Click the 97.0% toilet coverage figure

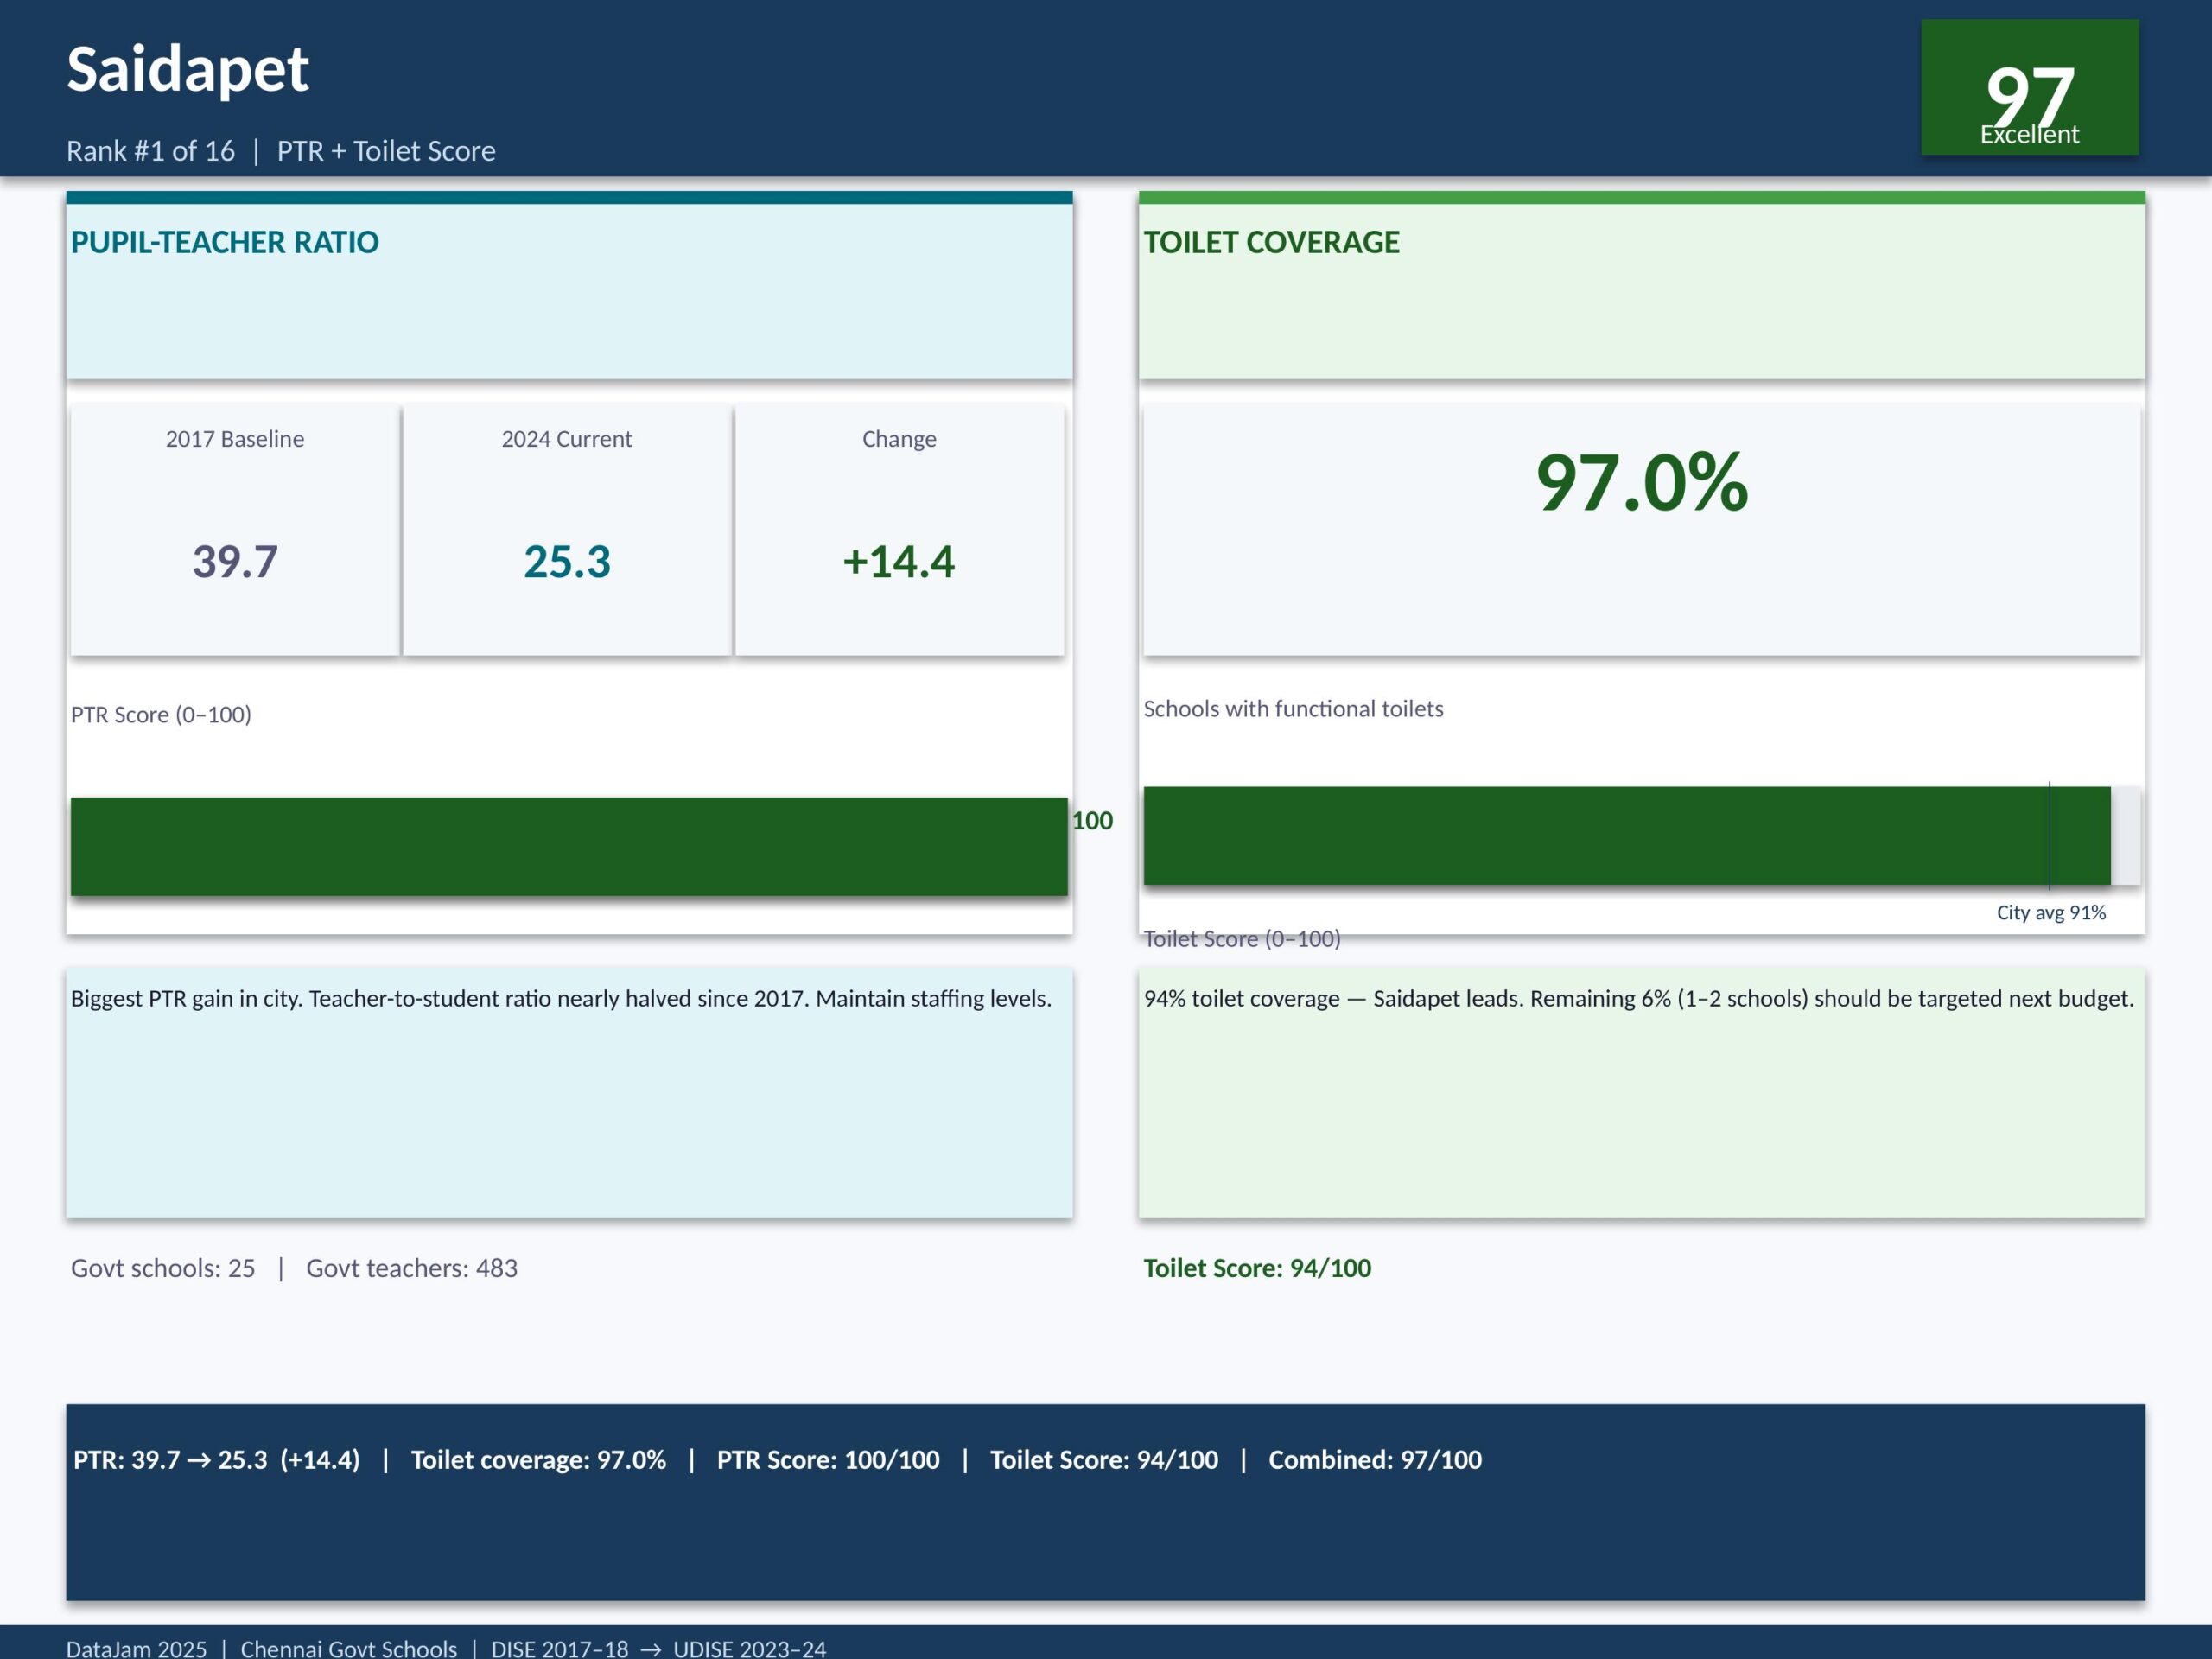pos(1641,483)
